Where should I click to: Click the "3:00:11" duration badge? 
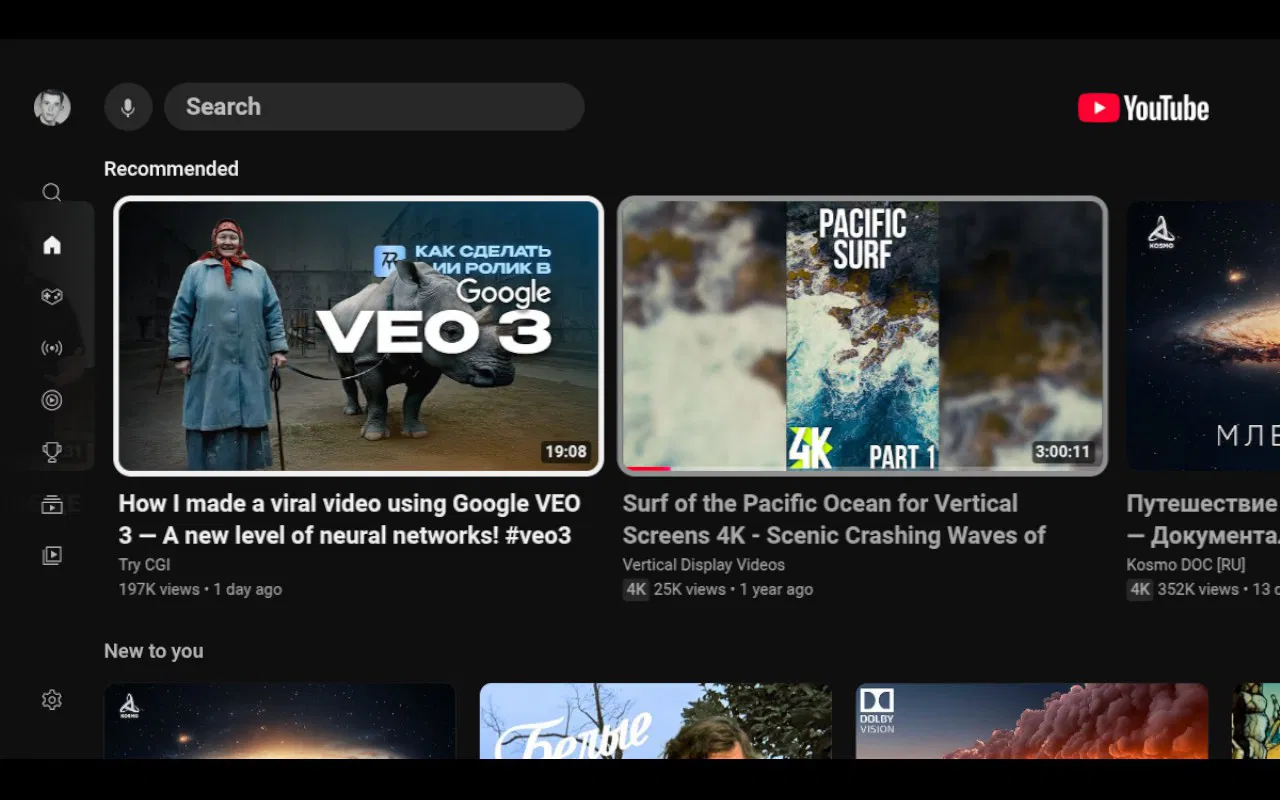(1063, 452)
